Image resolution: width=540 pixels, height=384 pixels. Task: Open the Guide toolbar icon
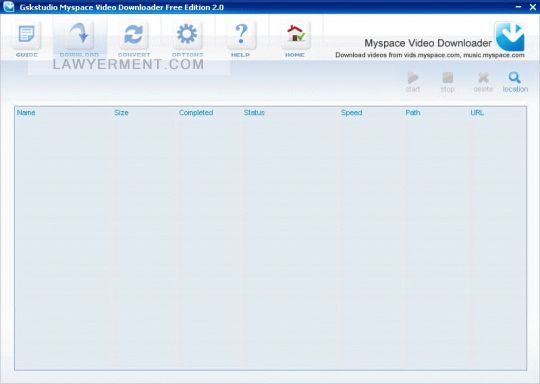pyautogui.click(x=27, y=36)
